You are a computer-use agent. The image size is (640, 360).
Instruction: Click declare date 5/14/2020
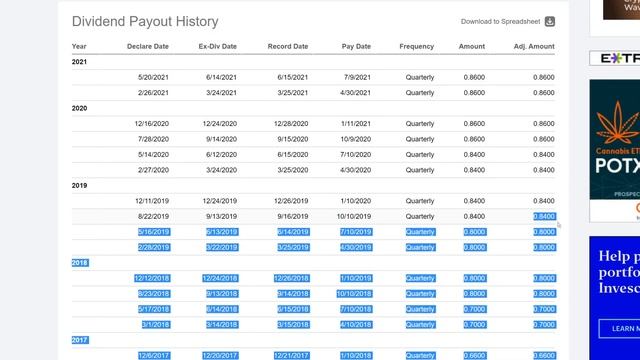153,155
